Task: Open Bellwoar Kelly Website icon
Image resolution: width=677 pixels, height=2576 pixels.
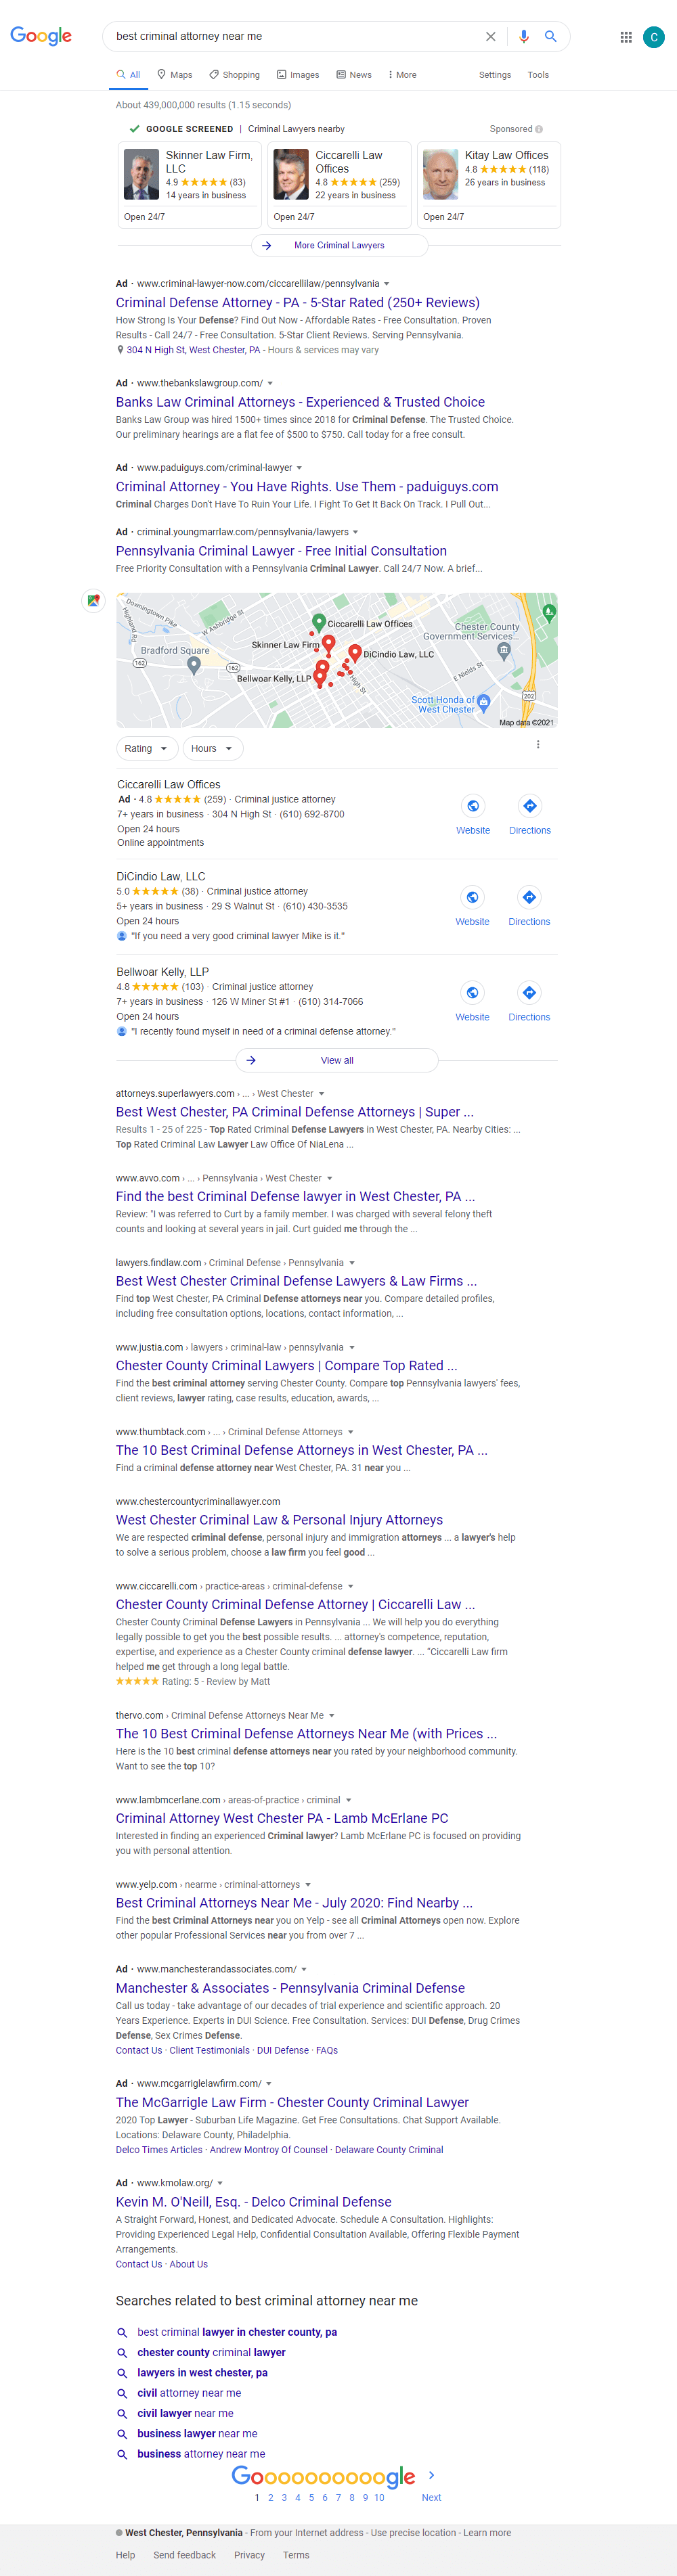Action: tap(473, 993)
